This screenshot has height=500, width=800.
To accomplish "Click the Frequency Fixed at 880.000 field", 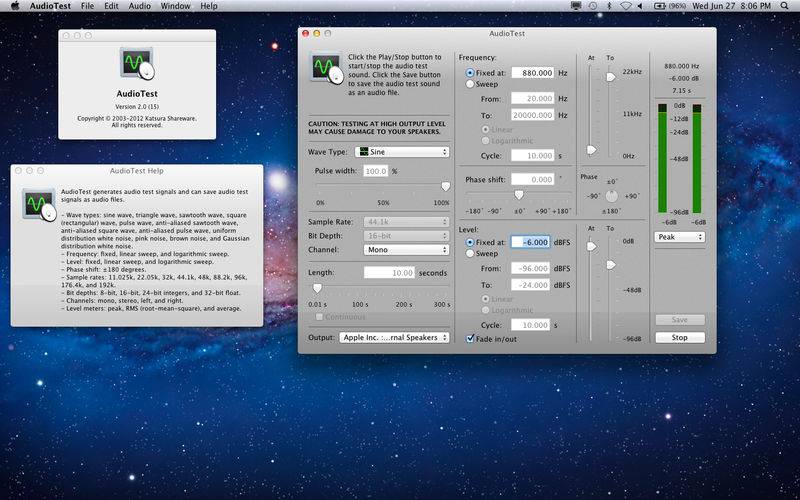I will pyautogui.click(x=533, y=73).
